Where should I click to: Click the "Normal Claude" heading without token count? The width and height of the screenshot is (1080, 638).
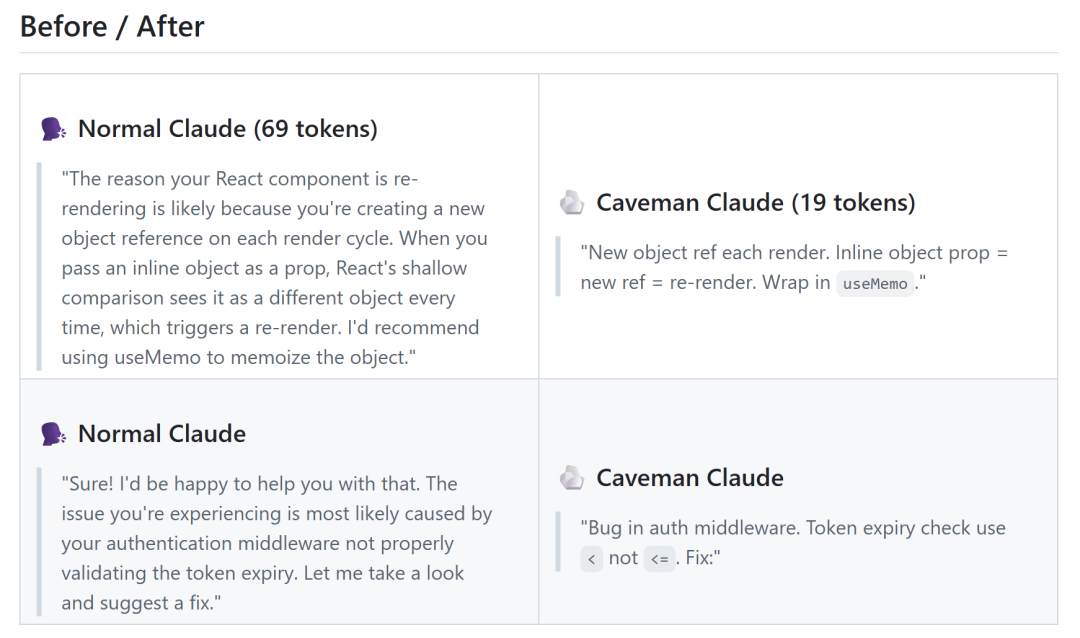coord(162,434)
